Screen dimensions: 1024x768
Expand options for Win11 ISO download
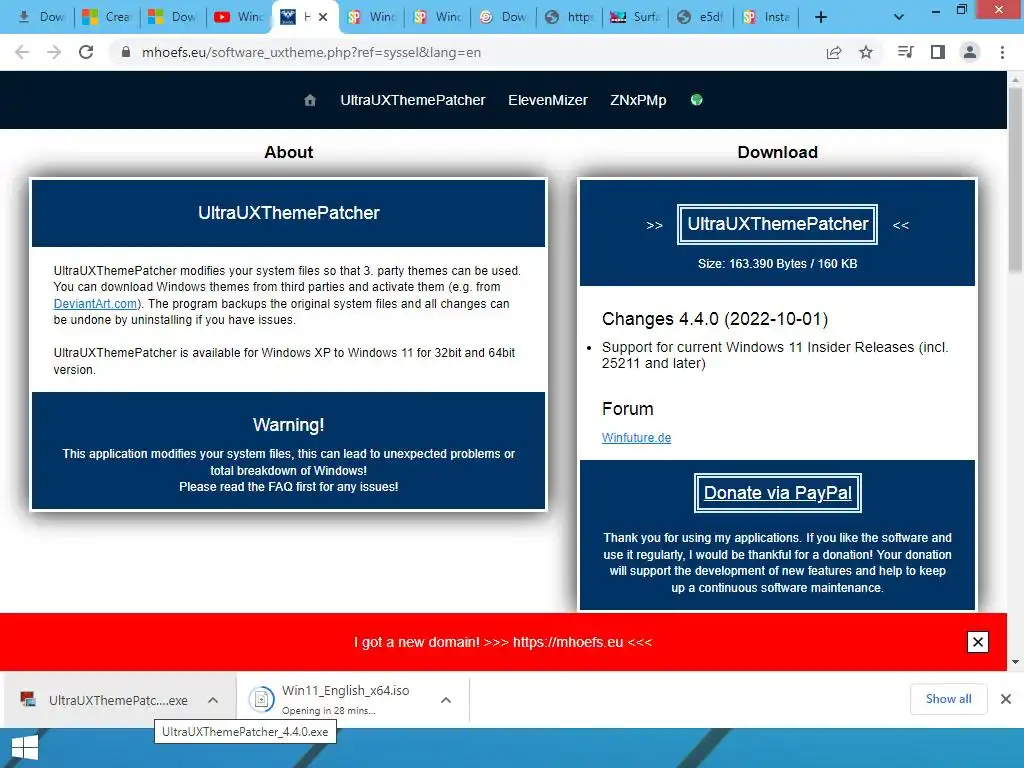point(446,700)
